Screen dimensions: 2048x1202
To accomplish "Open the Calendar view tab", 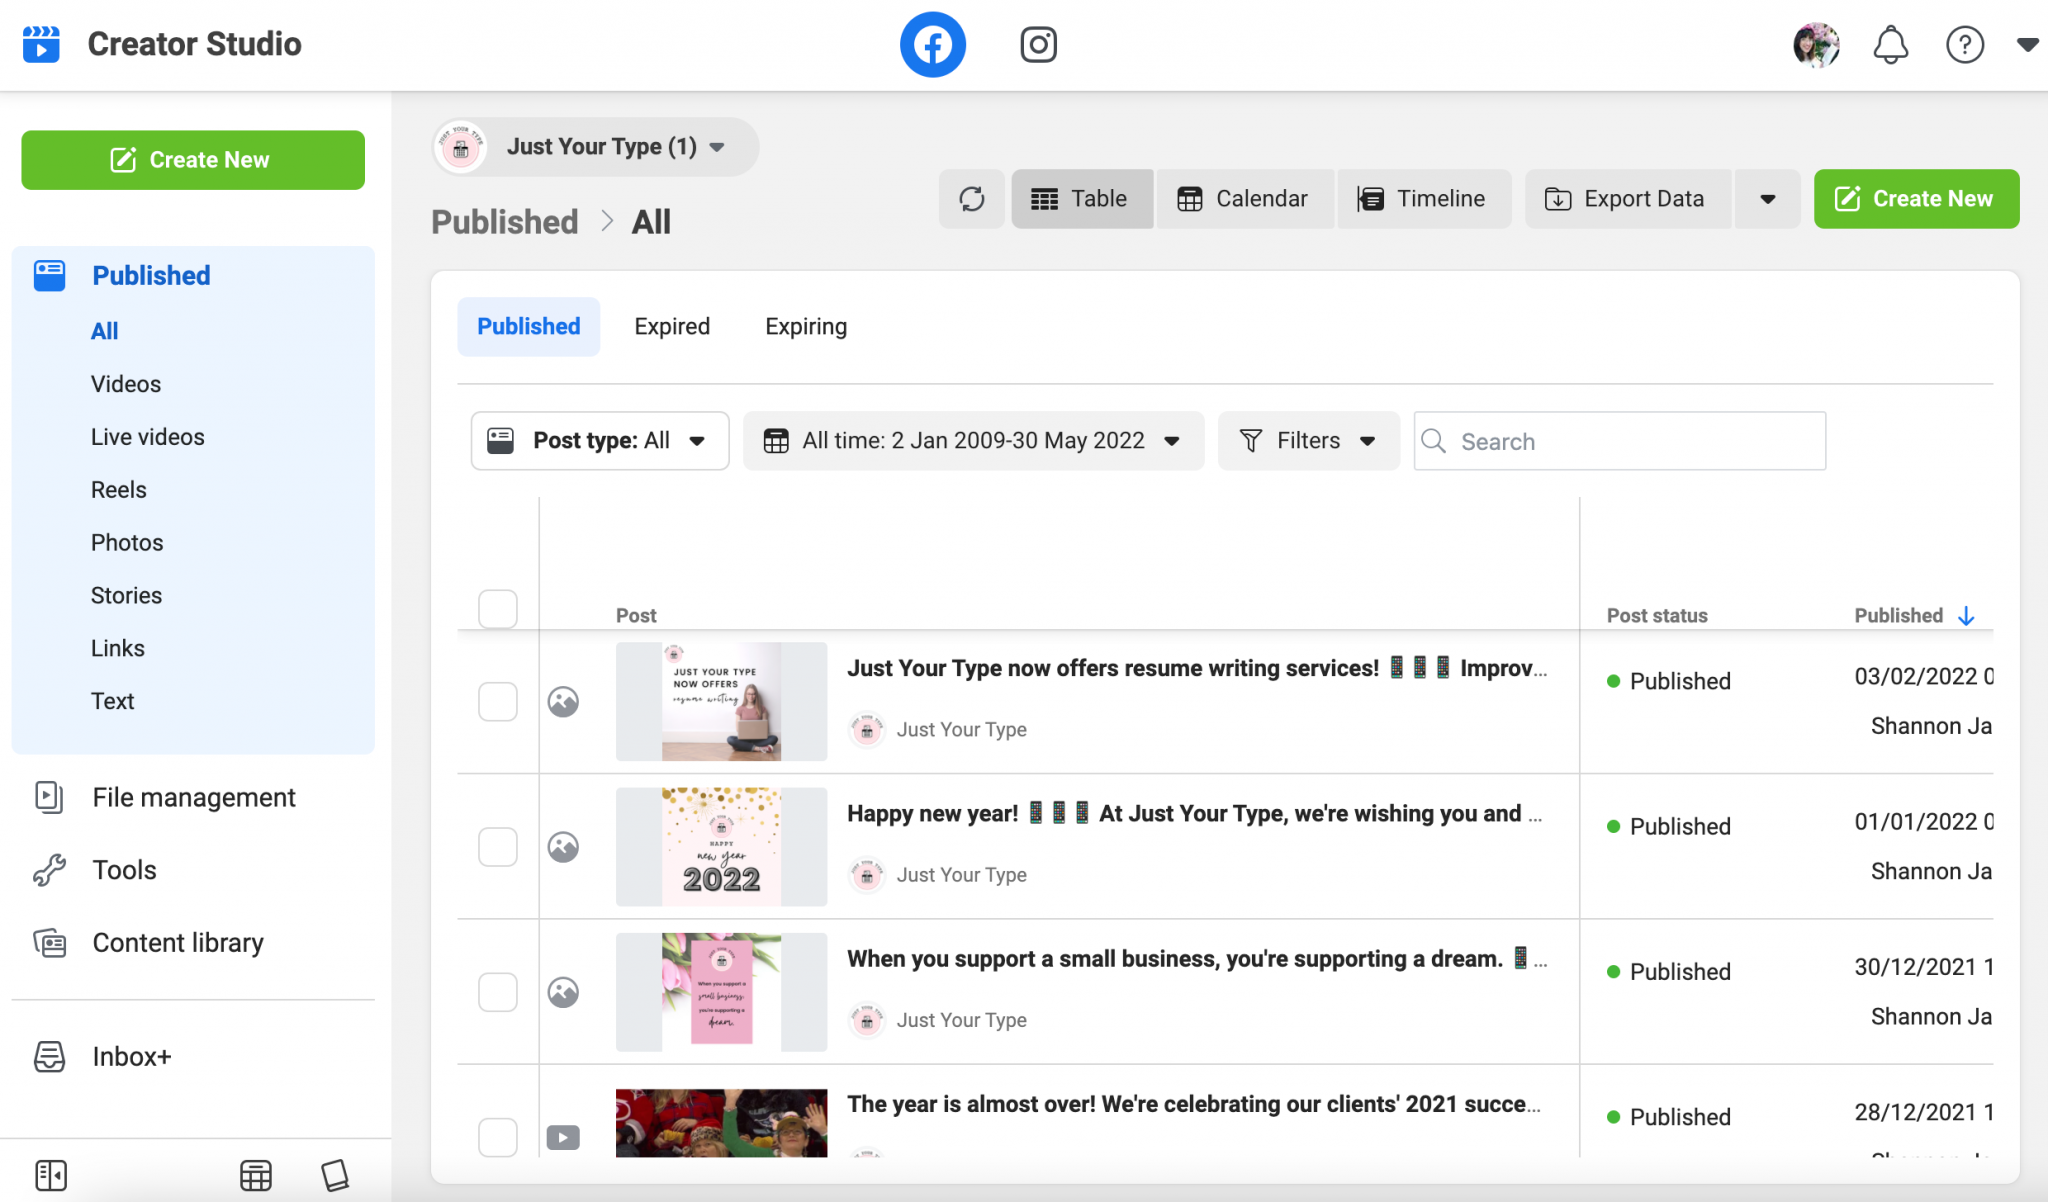I will [1245, 198].
